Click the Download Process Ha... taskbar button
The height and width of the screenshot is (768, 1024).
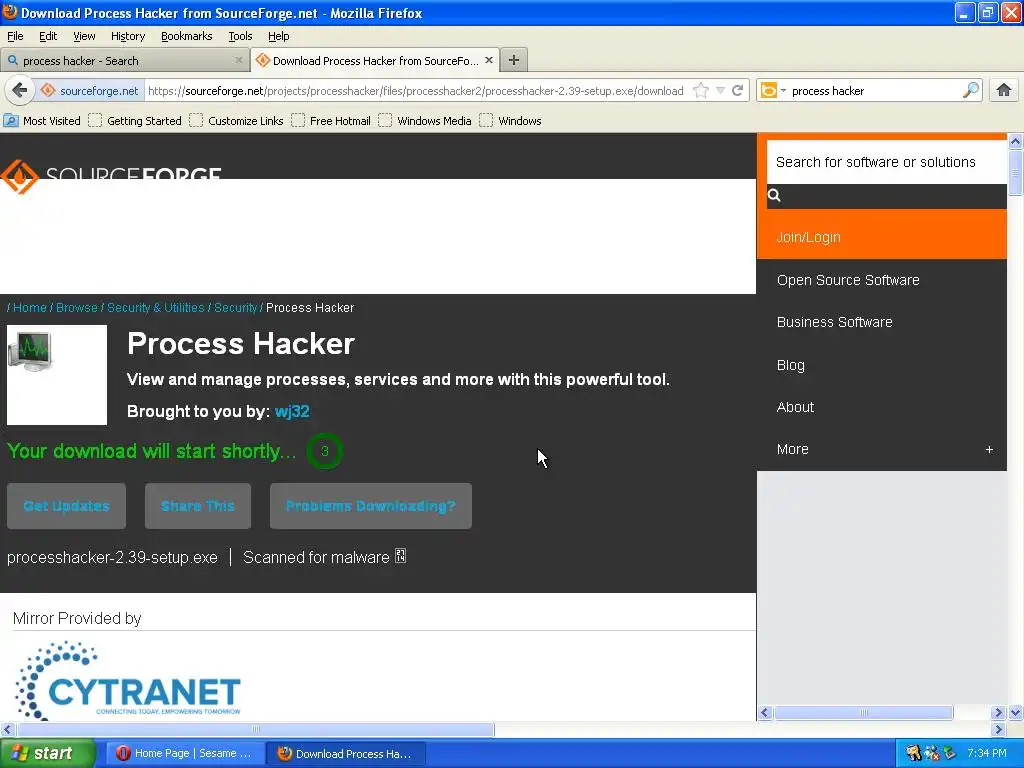[x=346, y=753]
